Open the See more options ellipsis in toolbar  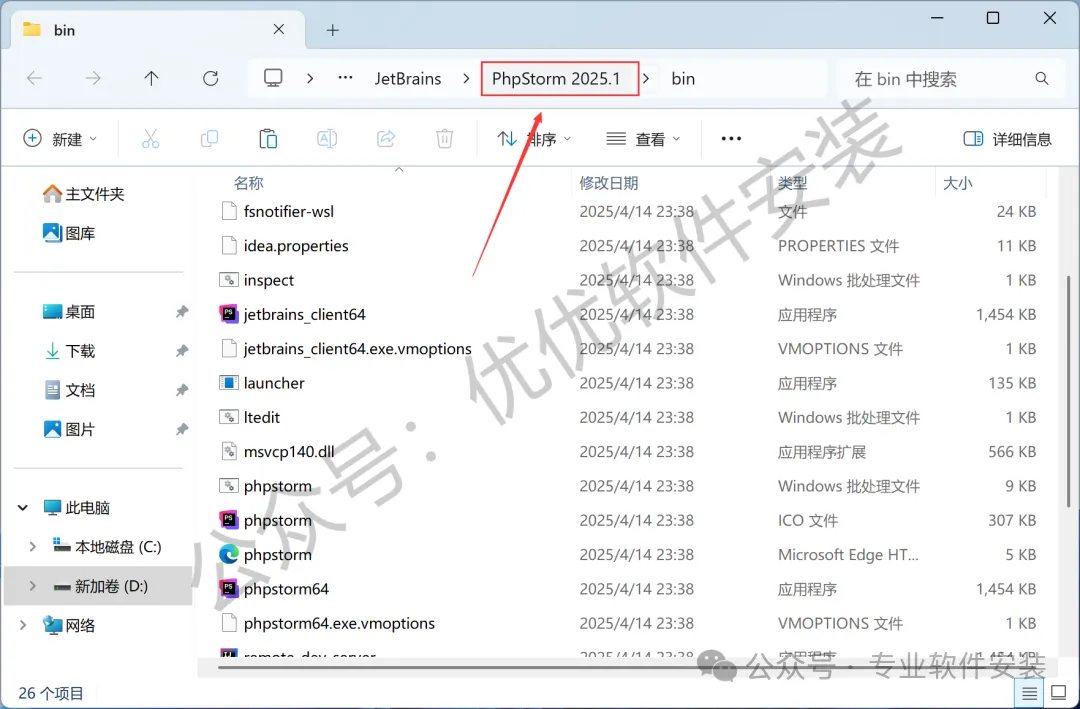coord(731,138)
